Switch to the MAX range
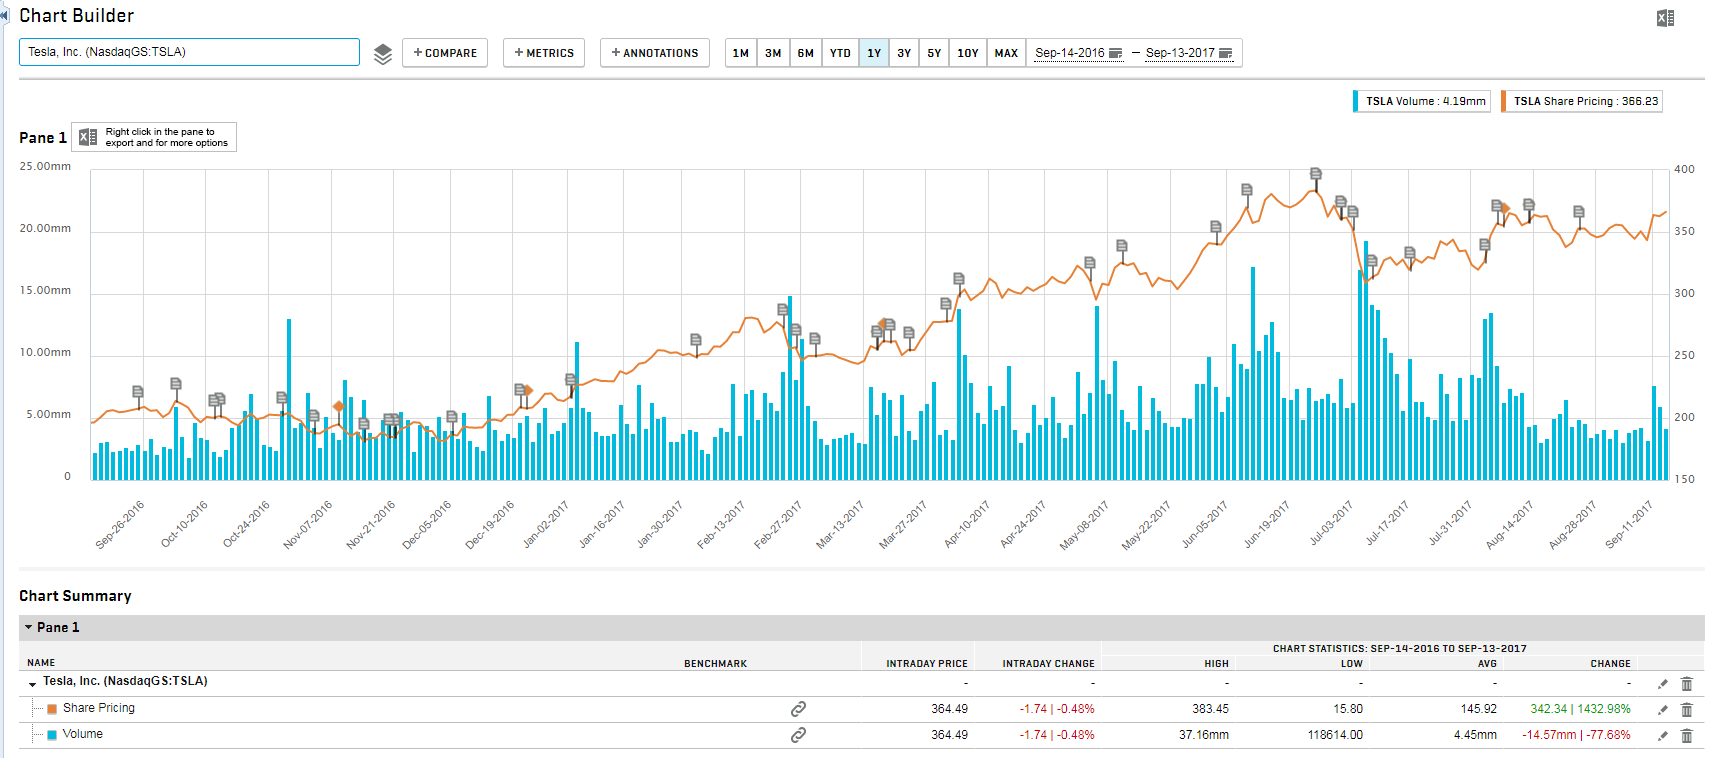This screenshot has height=758, width=1713. 1007,53
